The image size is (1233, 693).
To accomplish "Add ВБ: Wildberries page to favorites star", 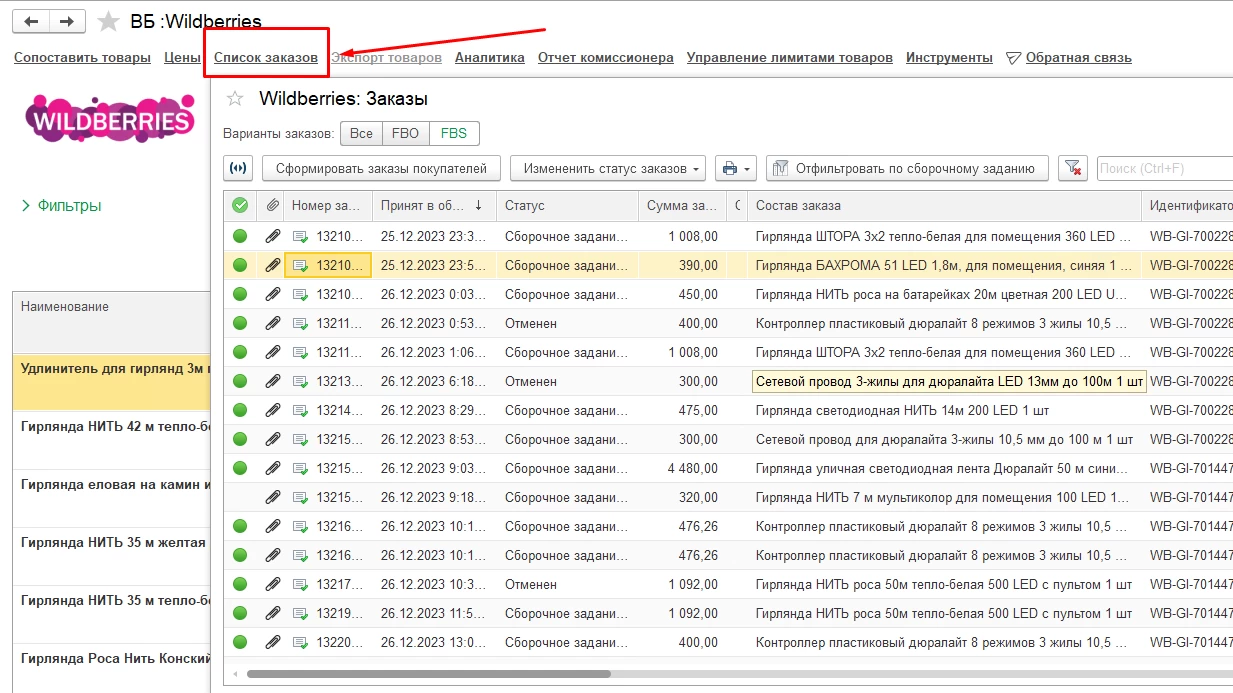I will point(108,21).
